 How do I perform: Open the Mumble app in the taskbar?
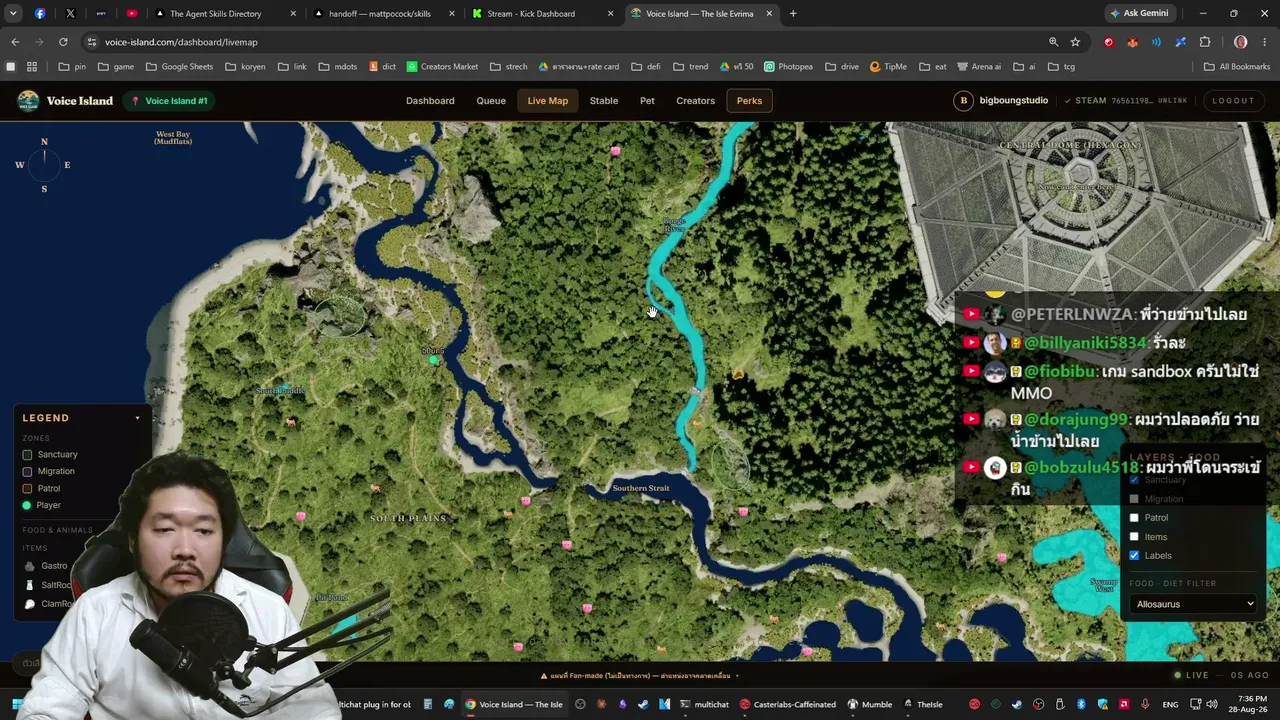tap(868, 704)
